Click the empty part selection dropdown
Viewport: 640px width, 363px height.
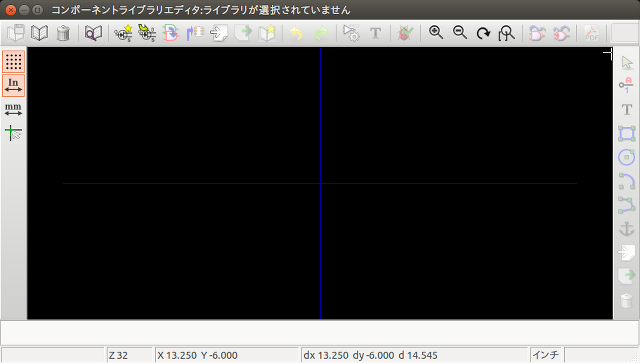(x=625, y=33)
